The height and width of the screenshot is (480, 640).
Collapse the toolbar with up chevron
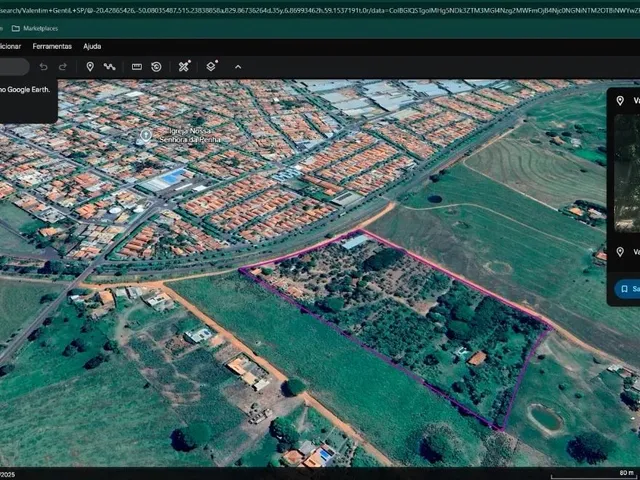point(238,67)
